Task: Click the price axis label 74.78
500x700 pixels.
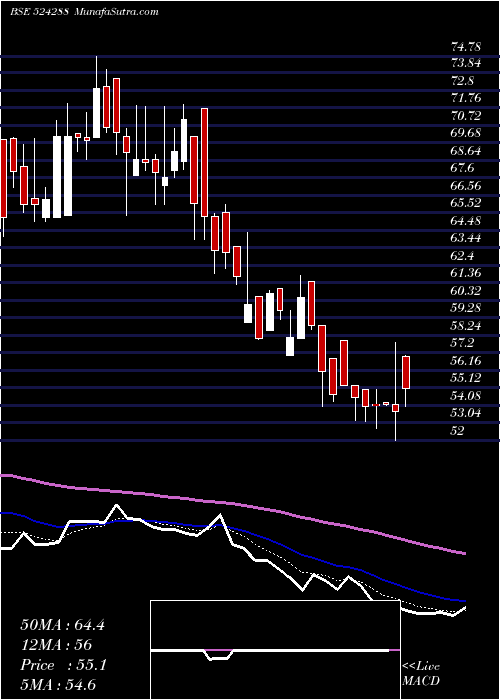Action: pos(467,46)
